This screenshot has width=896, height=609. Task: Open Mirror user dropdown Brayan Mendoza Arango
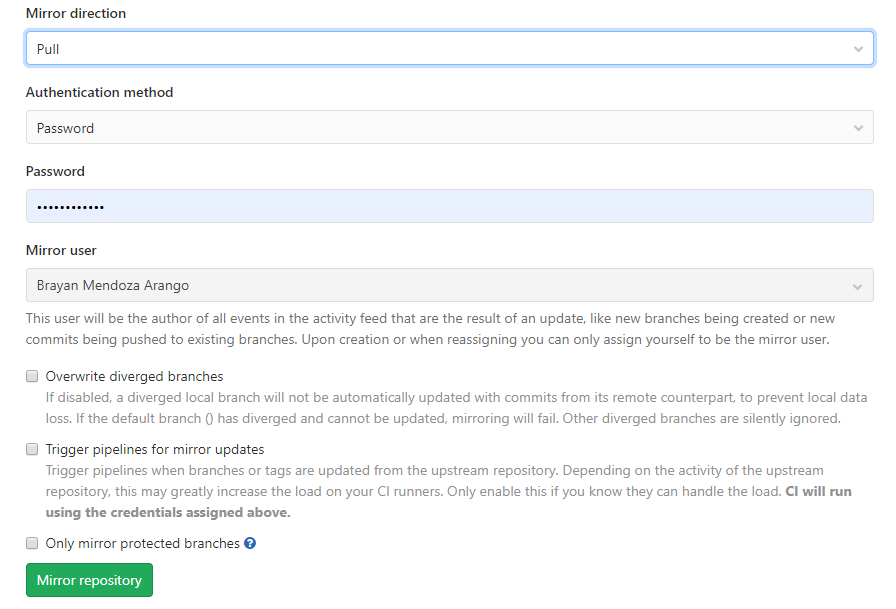(440, 286)
